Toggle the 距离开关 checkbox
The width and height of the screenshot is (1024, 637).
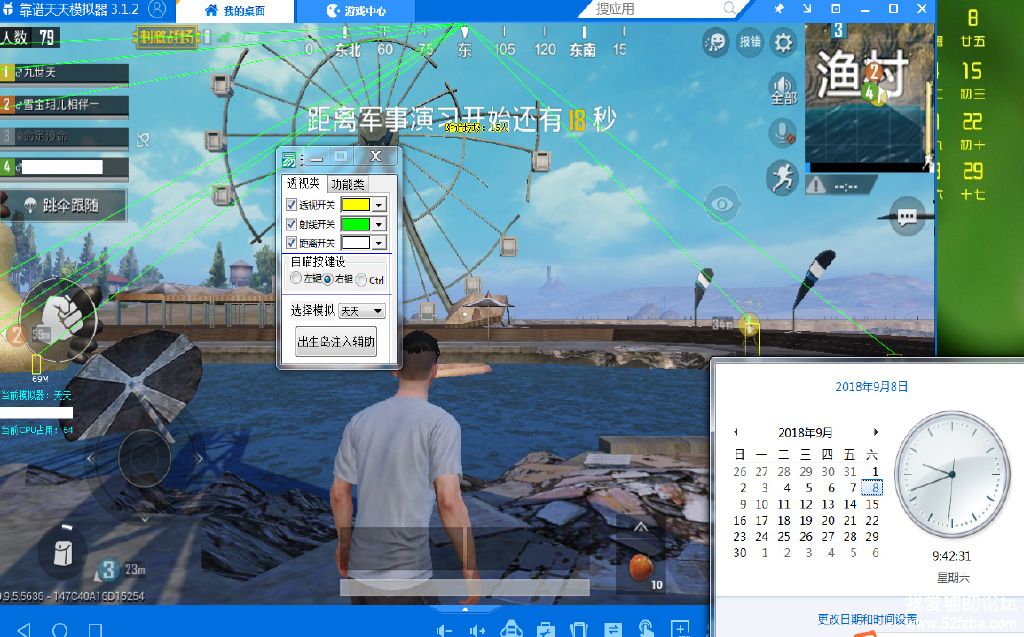point(291,242)
